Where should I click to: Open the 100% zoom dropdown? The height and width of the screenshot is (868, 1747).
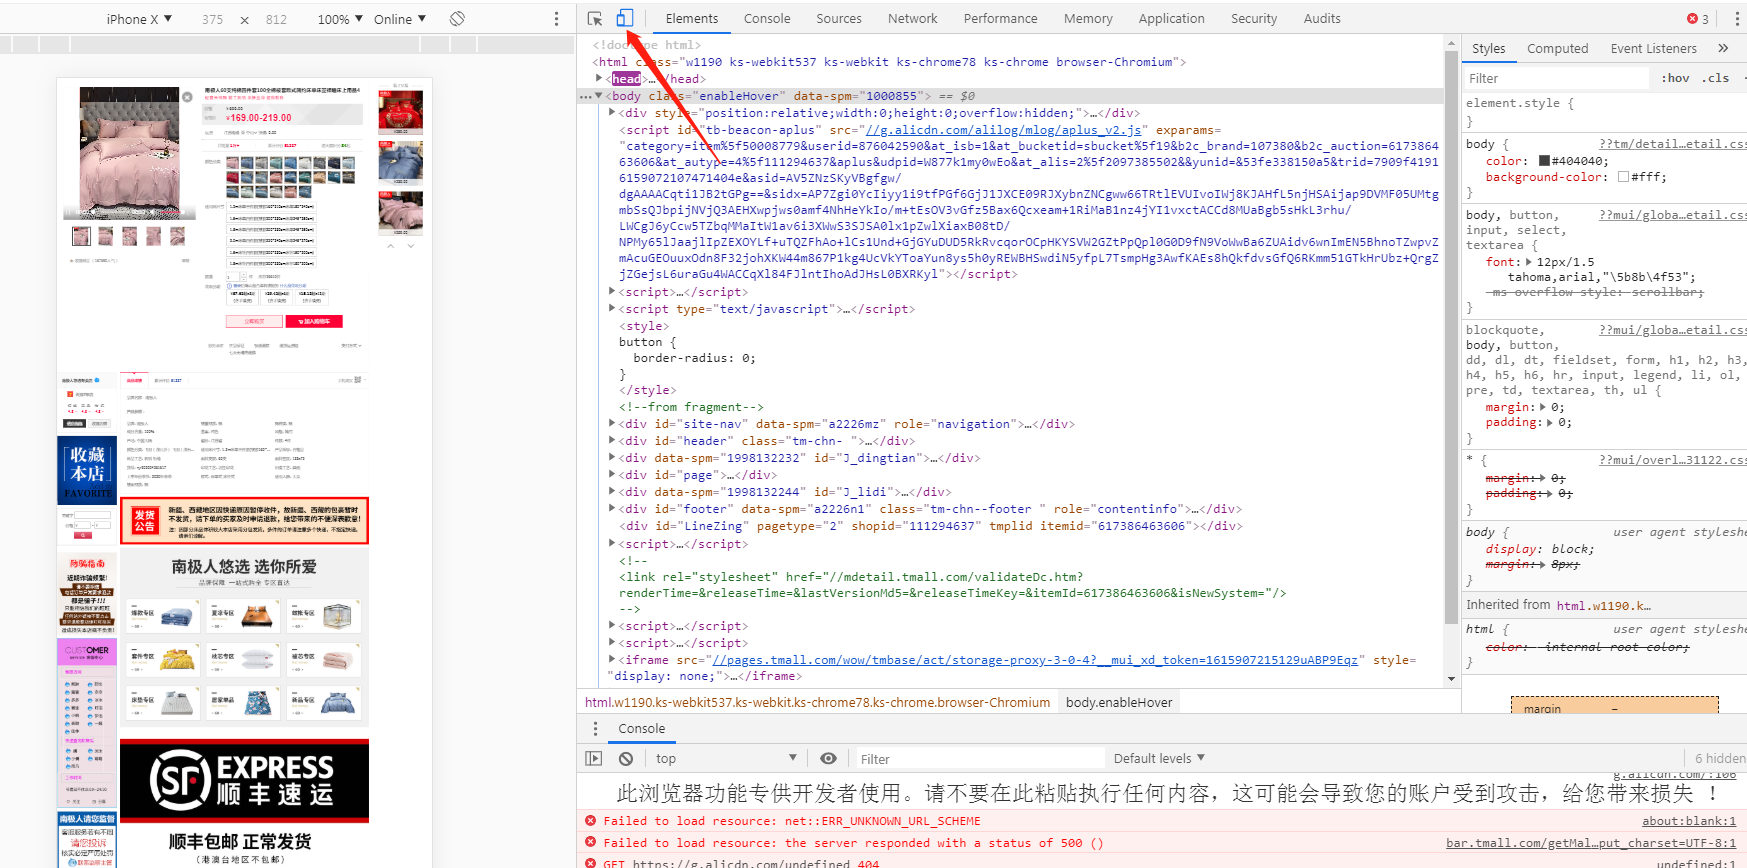point(339,19)
